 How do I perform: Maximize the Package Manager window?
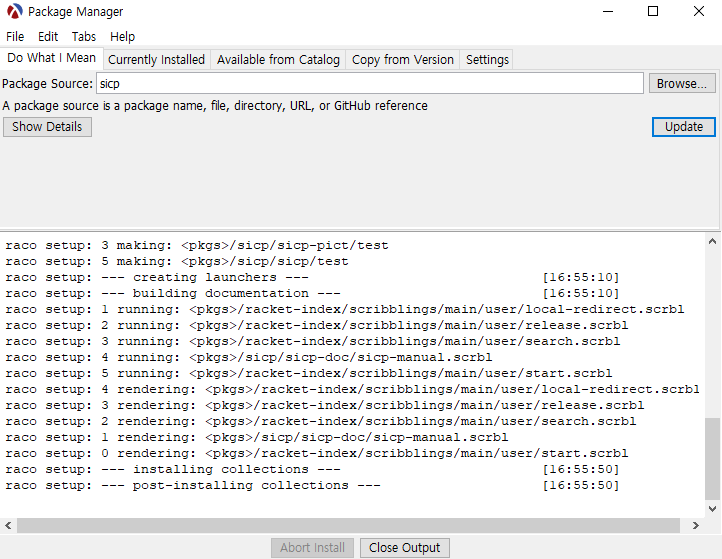pos(653,12)
